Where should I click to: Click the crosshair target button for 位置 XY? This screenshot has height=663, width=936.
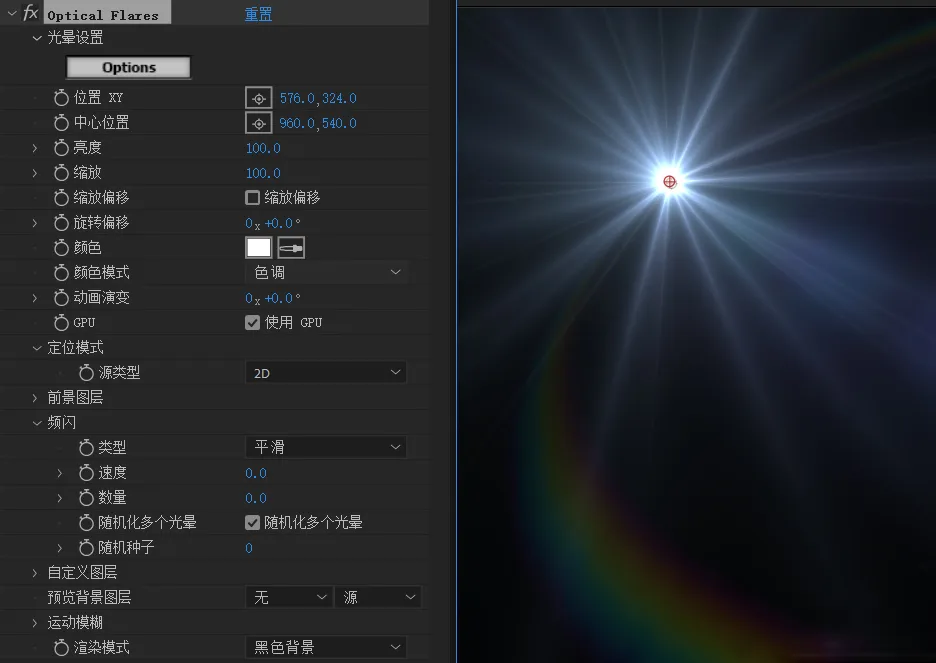click(259, 98)
